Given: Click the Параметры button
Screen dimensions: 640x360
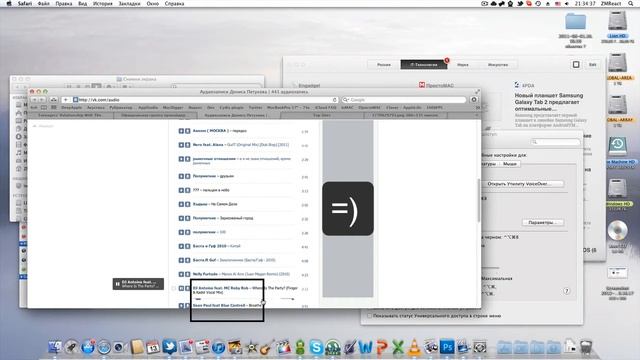Looking at the screenshot, I should click(x=543, y=222).
